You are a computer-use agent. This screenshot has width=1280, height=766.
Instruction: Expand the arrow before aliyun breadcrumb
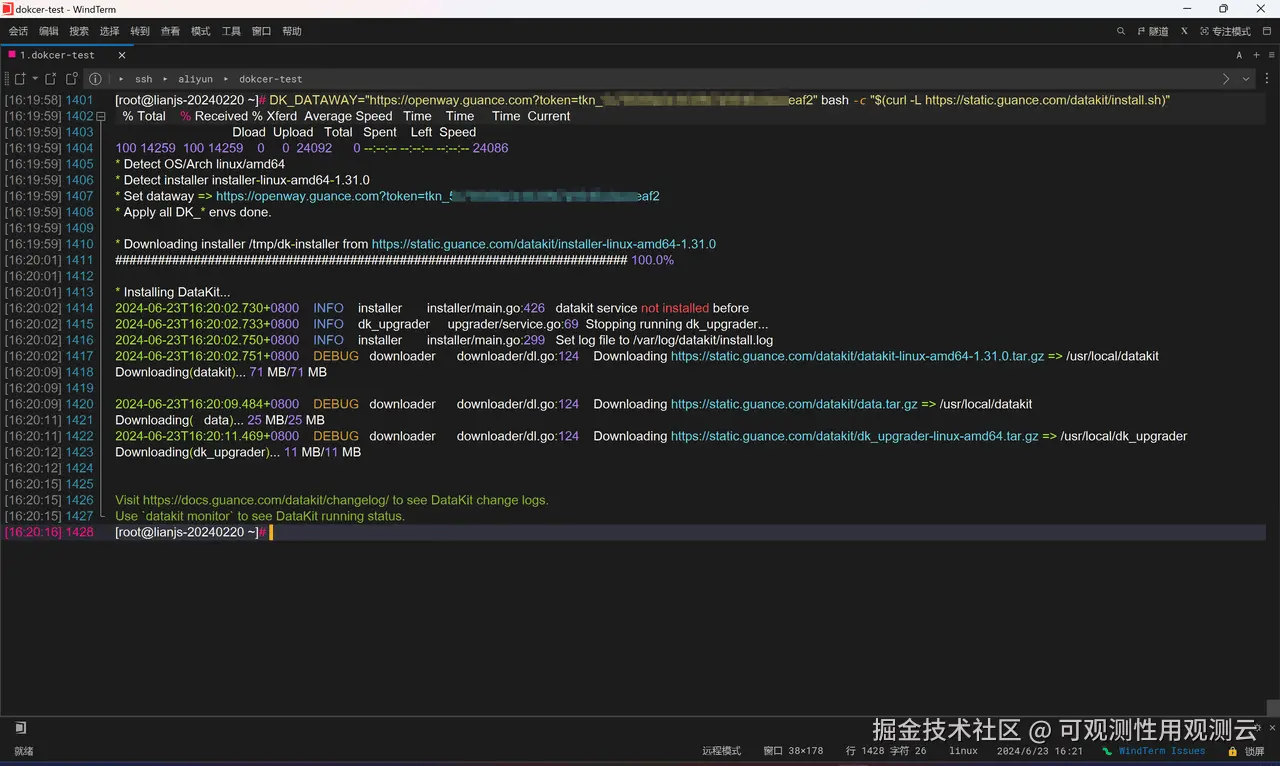pos(166,79)
